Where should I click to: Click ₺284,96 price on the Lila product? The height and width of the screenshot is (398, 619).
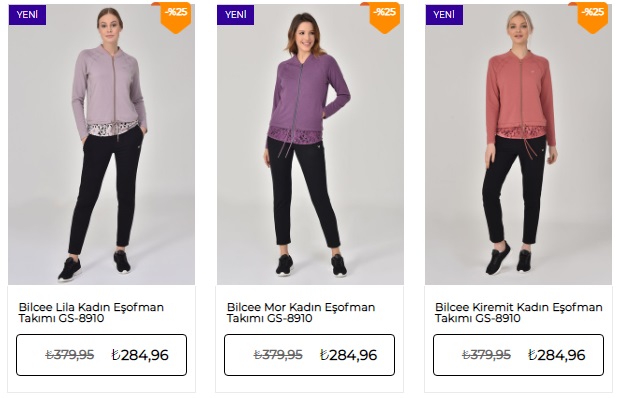[140, 355]
